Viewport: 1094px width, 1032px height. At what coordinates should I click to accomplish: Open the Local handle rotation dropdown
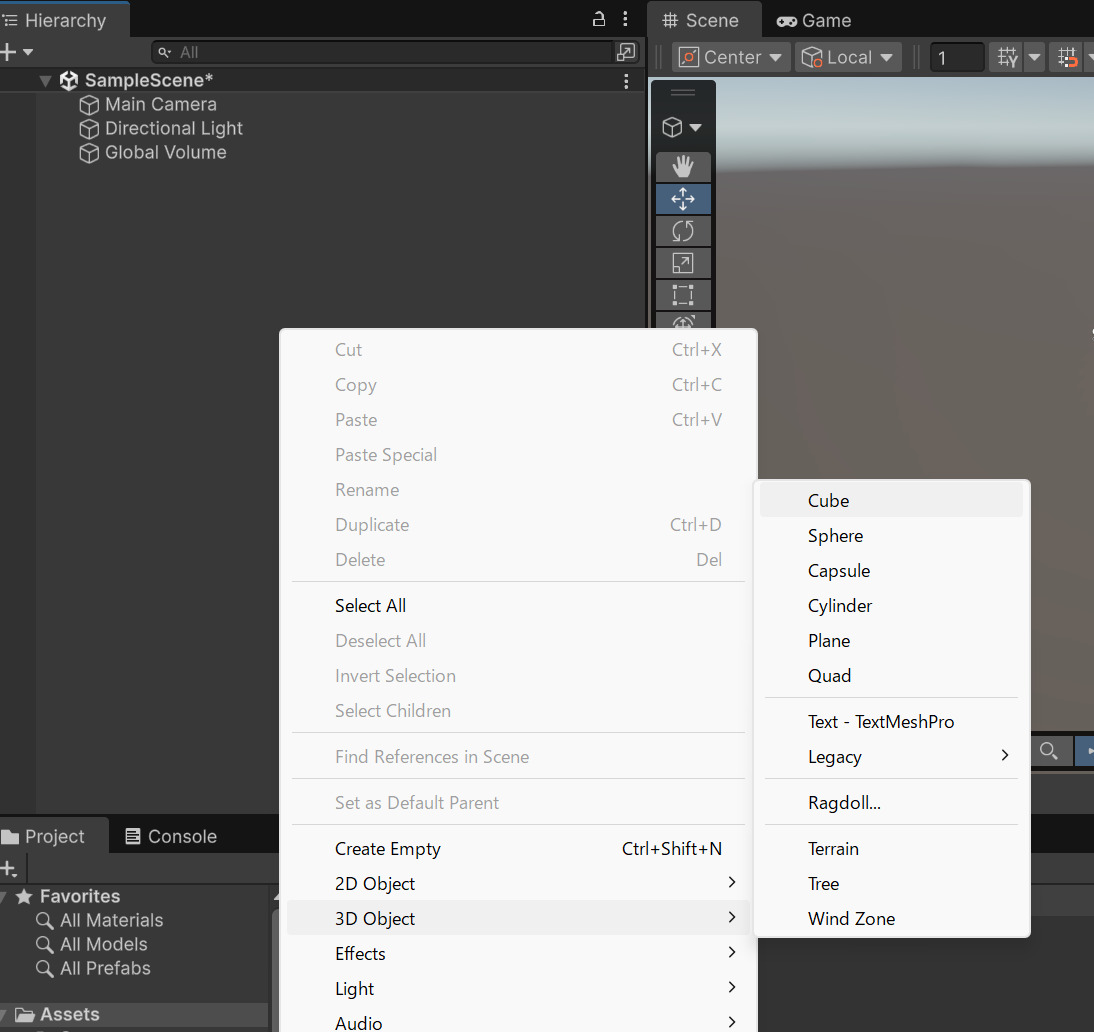[848, 57]
